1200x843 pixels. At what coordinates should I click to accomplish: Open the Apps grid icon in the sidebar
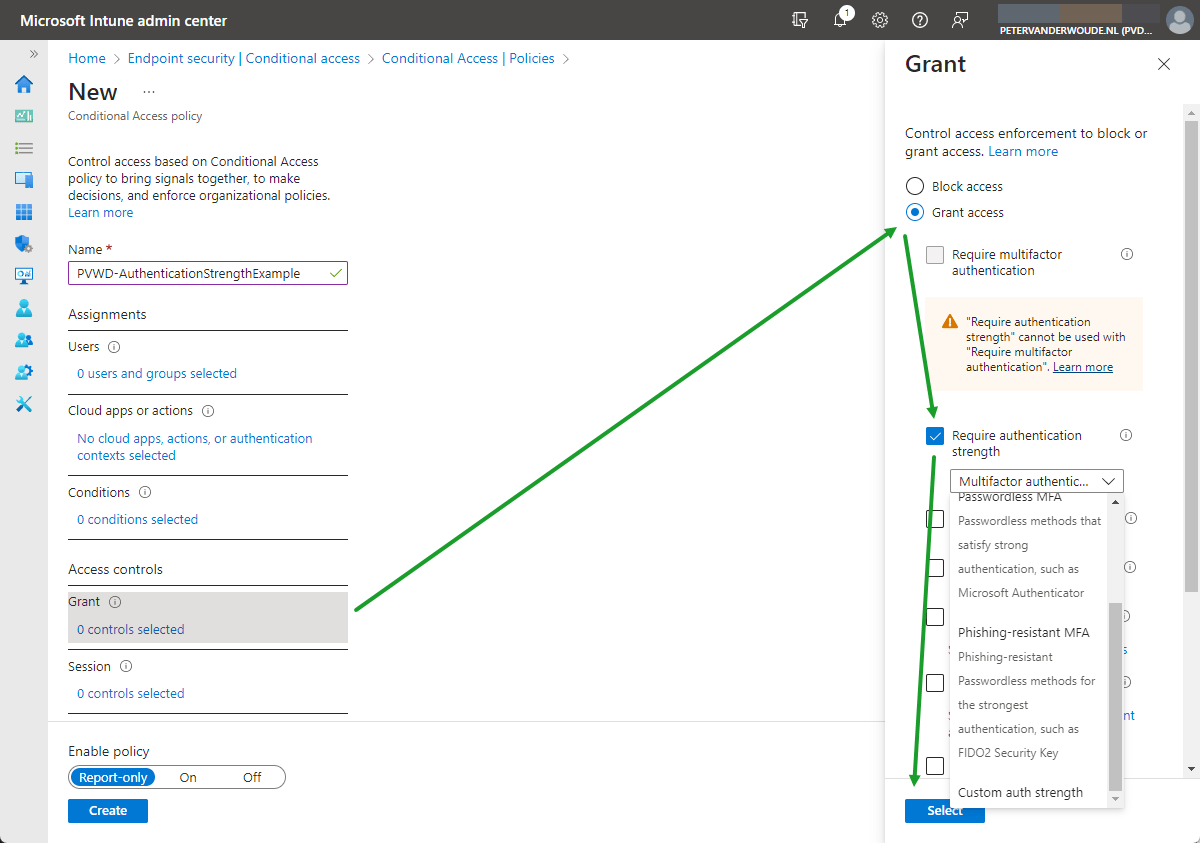tap(24, 211)
